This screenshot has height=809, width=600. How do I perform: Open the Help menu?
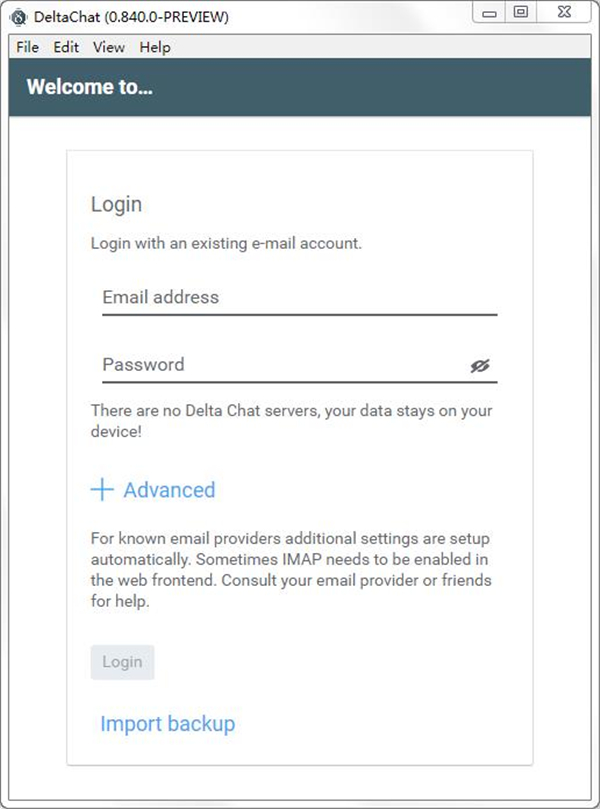click(x=155, y=47)
